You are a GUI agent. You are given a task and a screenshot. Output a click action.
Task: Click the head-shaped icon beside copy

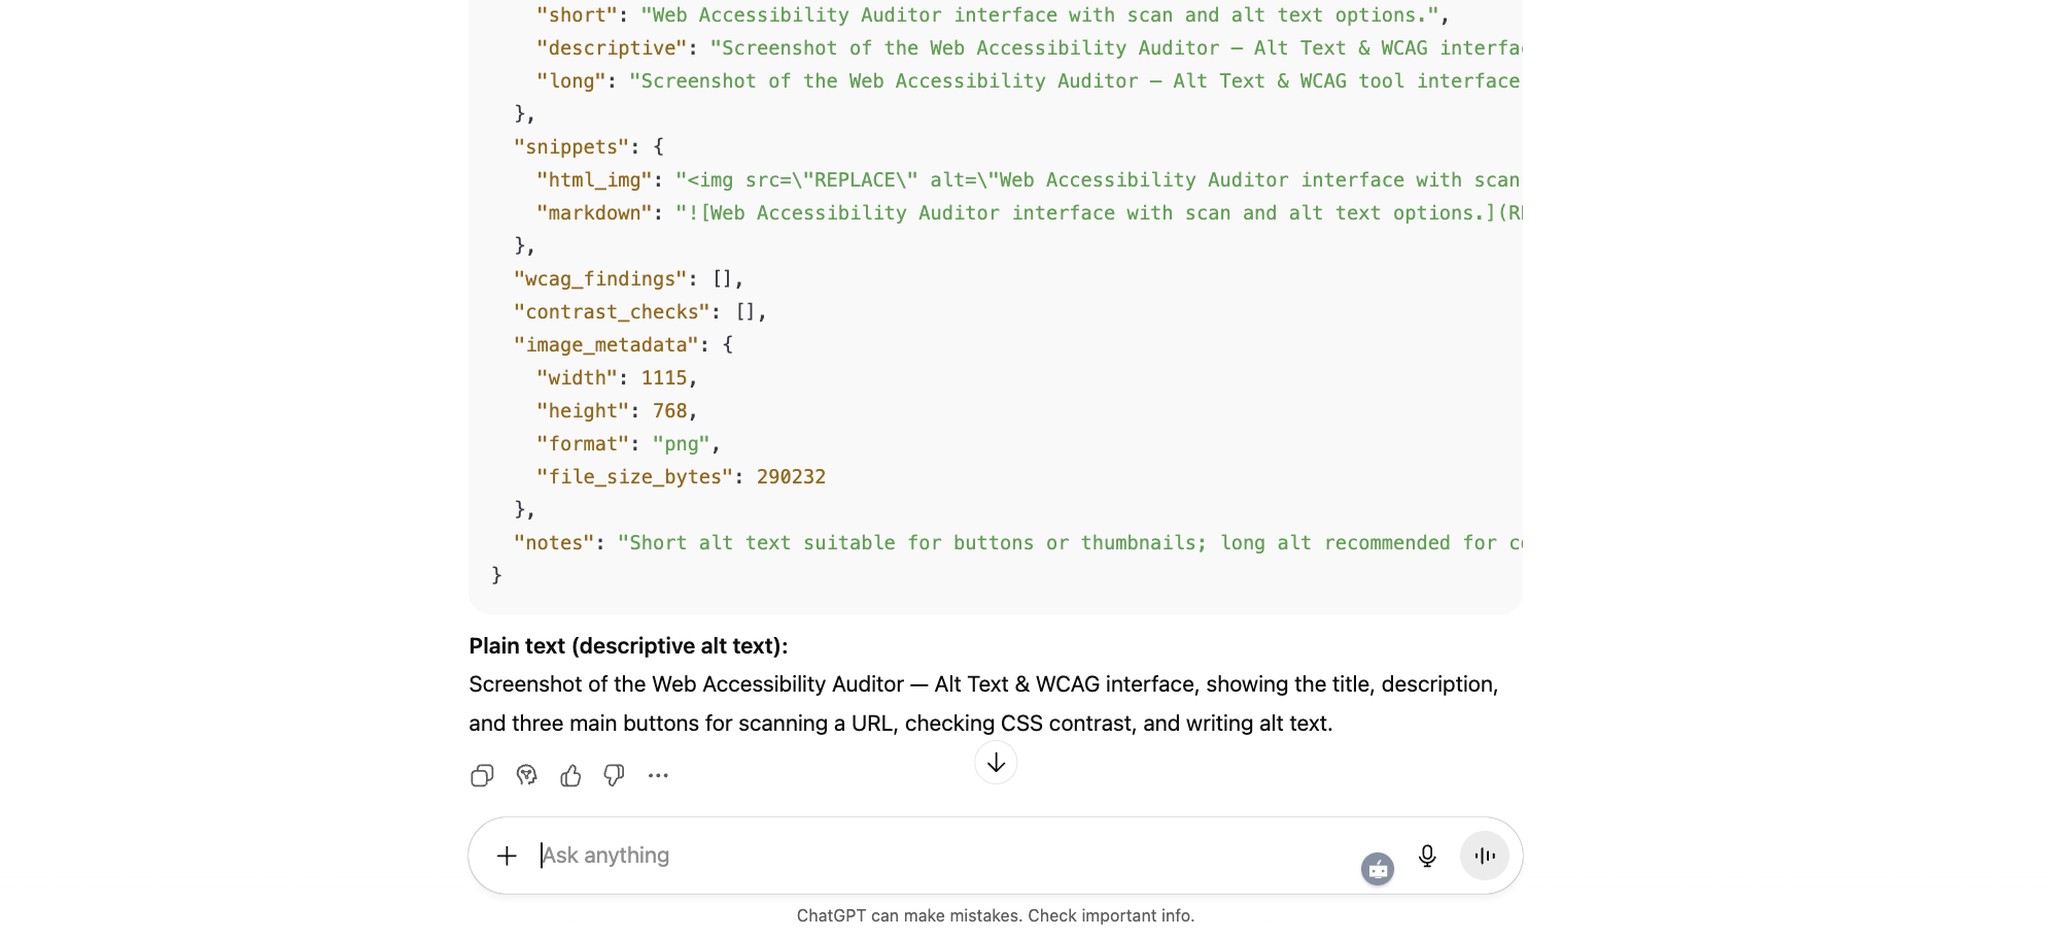coord(526,776)
